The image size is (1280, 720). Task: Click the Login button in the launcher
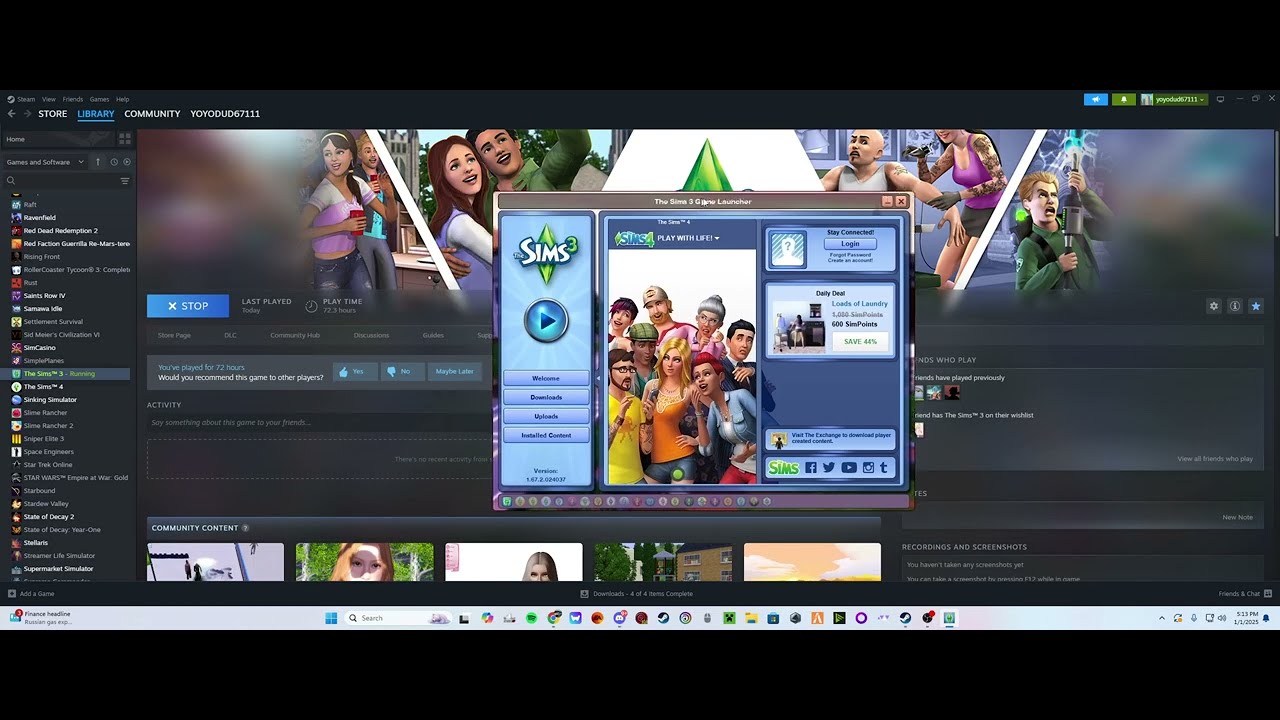click(x=850, y=244)
